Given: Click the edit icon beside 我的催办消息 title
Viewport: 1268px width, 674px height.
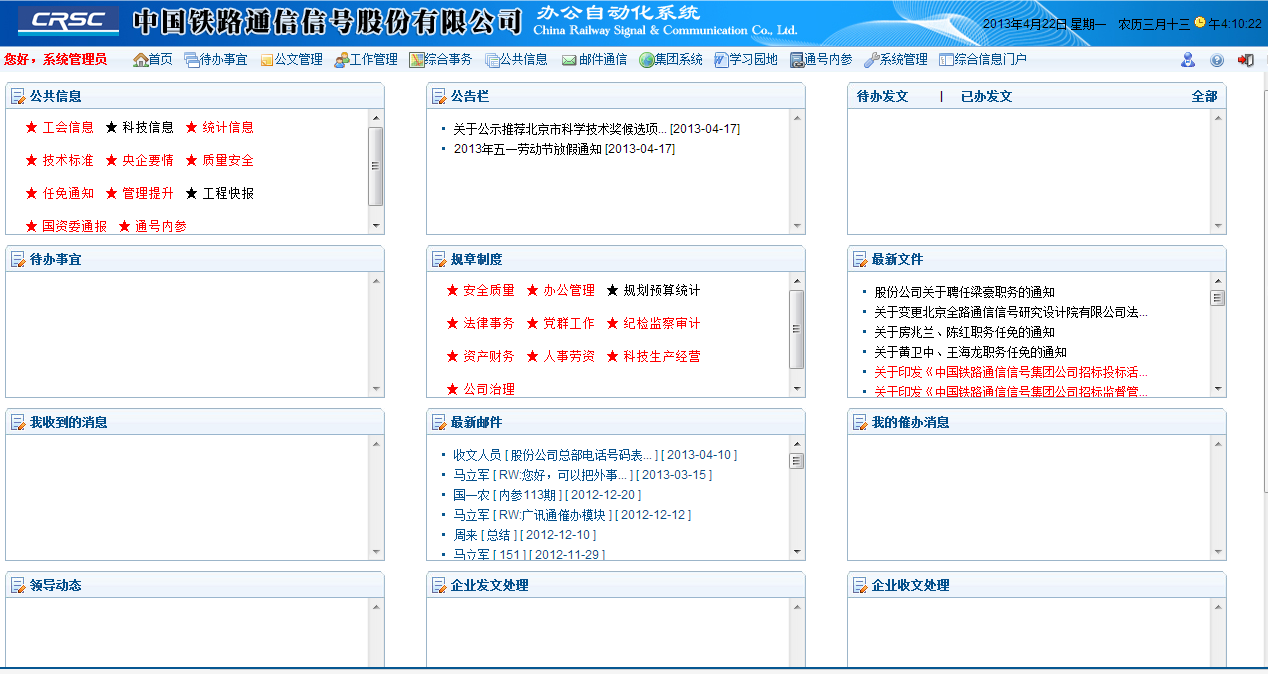Looking at the screenshot, I should click(x=860, y=423).
